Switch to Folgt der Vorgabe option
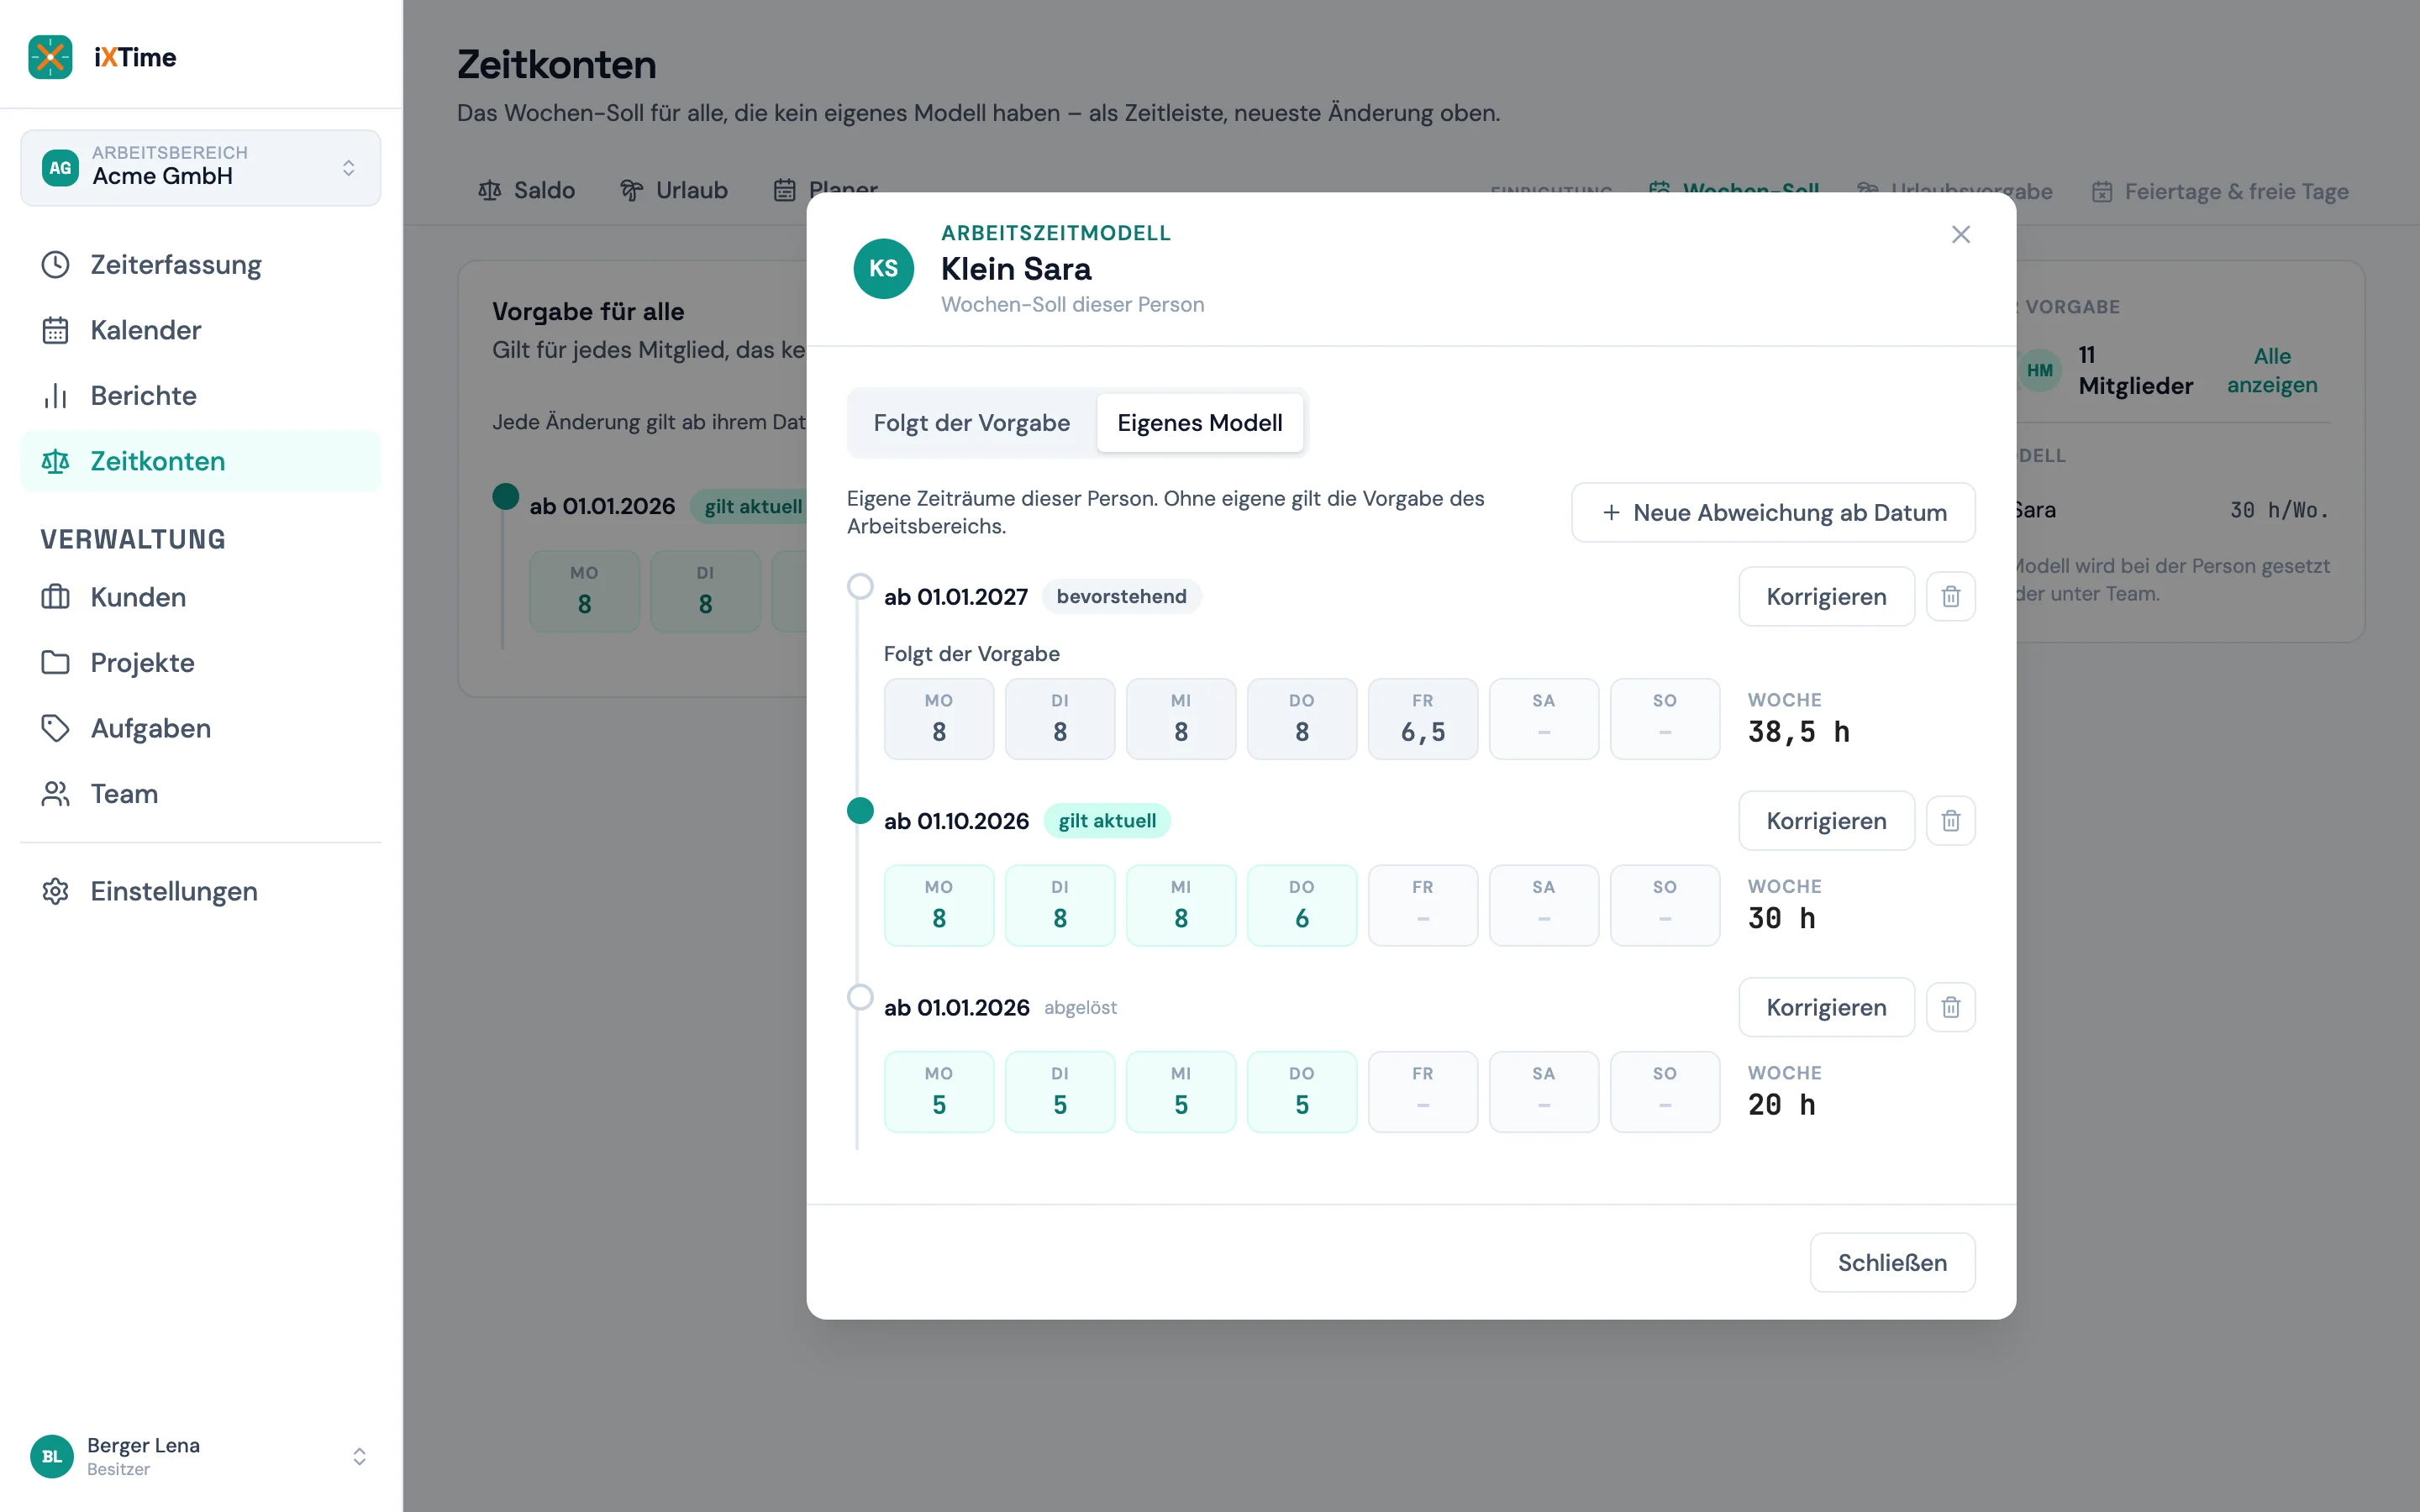Image resolution: width=2420 pixels, height=1512 pixels. [971, 423]
